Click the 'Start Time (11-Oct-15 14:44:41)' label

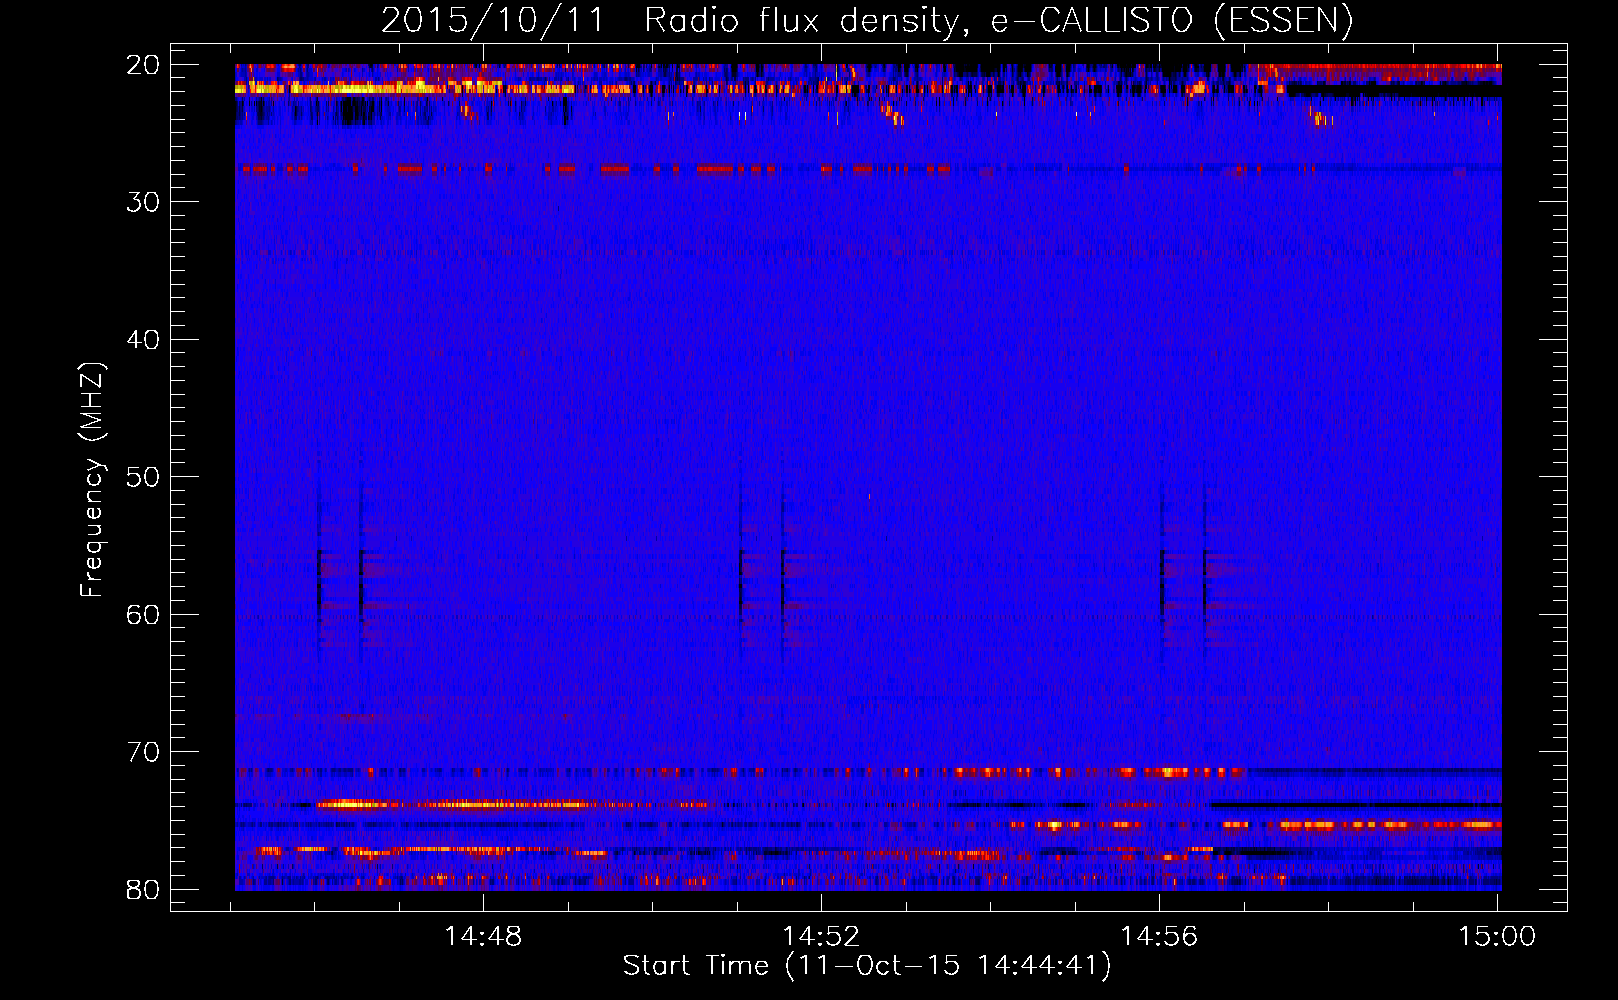[867, 966]
